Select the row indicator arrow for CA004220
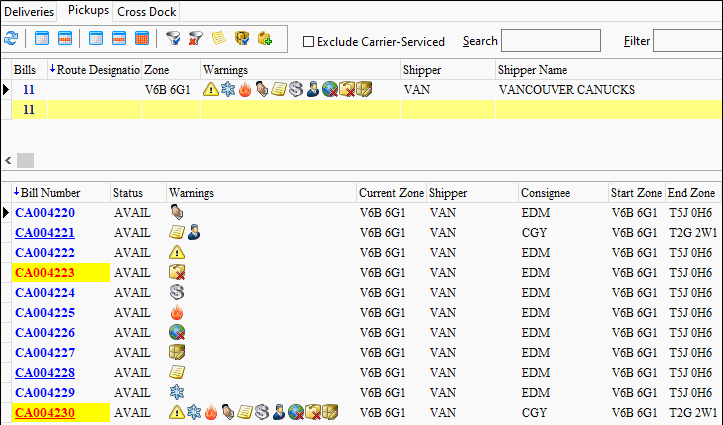This screenshot has height=425, width=723. [7, 212]
